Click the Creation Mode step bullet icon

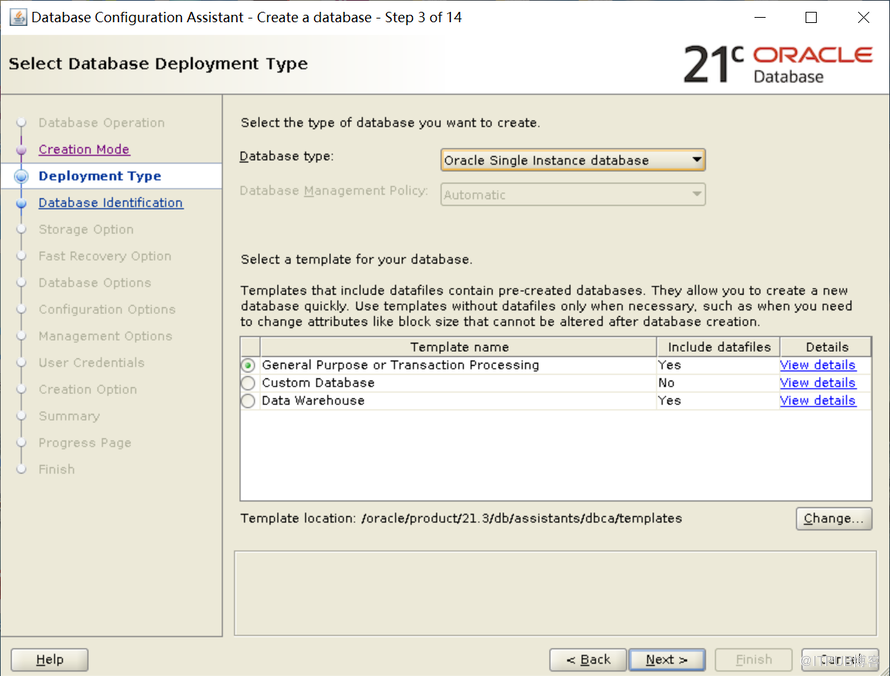coord(21,150)
